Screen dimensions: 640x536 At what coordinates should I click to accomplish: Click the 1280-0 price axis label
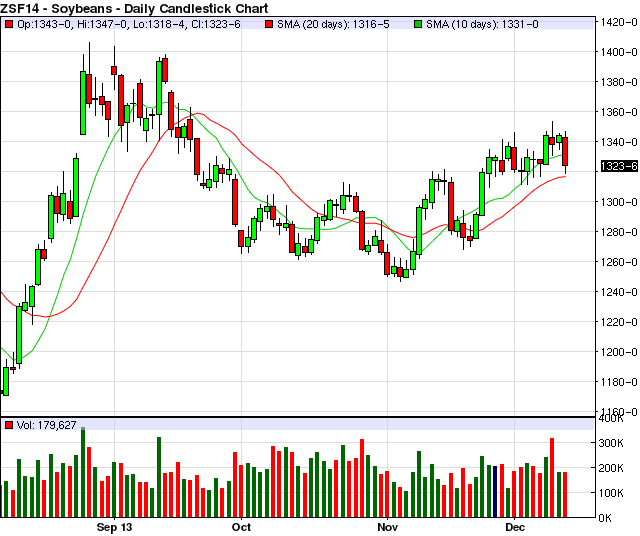pos(619,232)
